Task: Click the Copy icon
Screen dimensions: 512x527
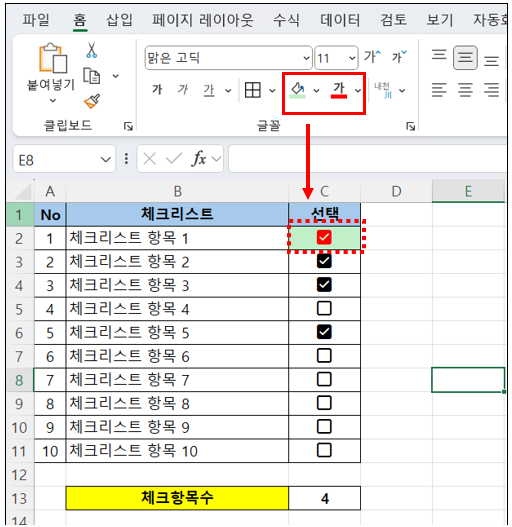Action: 91,76
